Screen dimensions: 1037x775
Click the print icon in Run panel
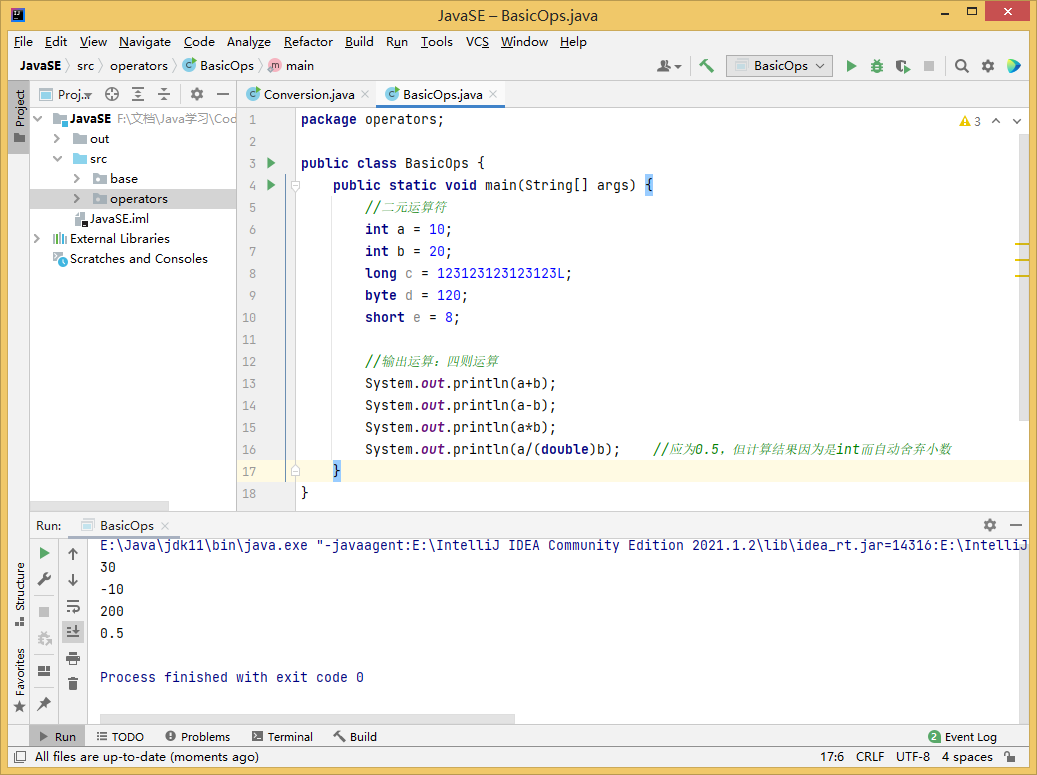coord(73,658)
